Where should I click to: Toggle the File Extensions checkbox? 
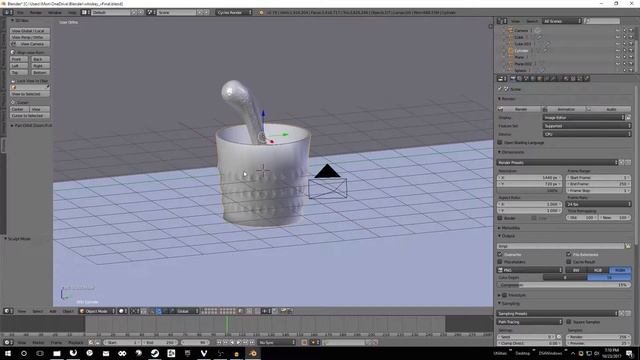coord(569,254)
